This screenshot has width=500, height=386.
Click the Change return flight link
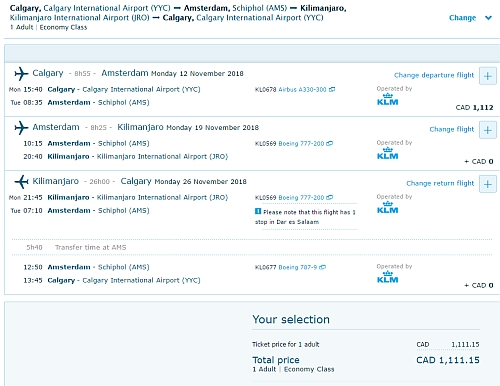coord(440,183)
